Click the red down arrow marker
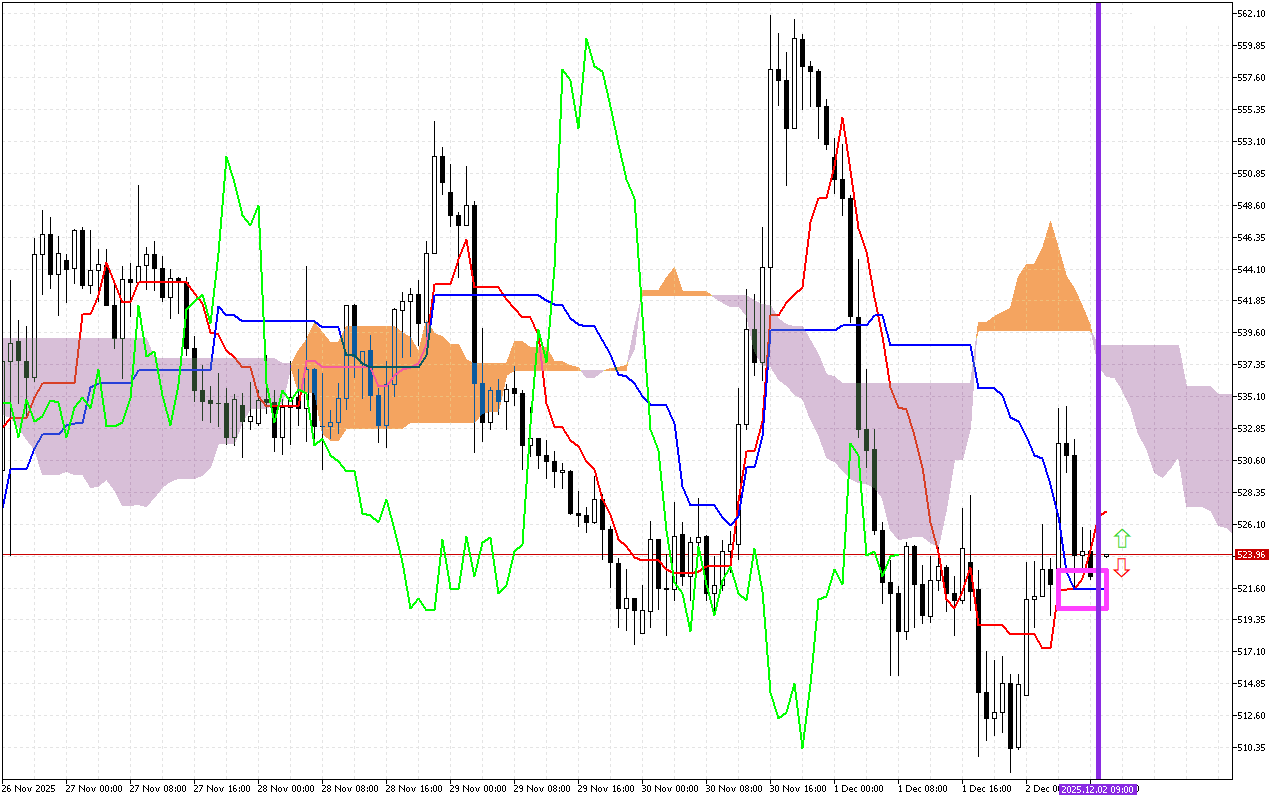The width and height of the screenshot is (1280, 800). point(1122,567)
